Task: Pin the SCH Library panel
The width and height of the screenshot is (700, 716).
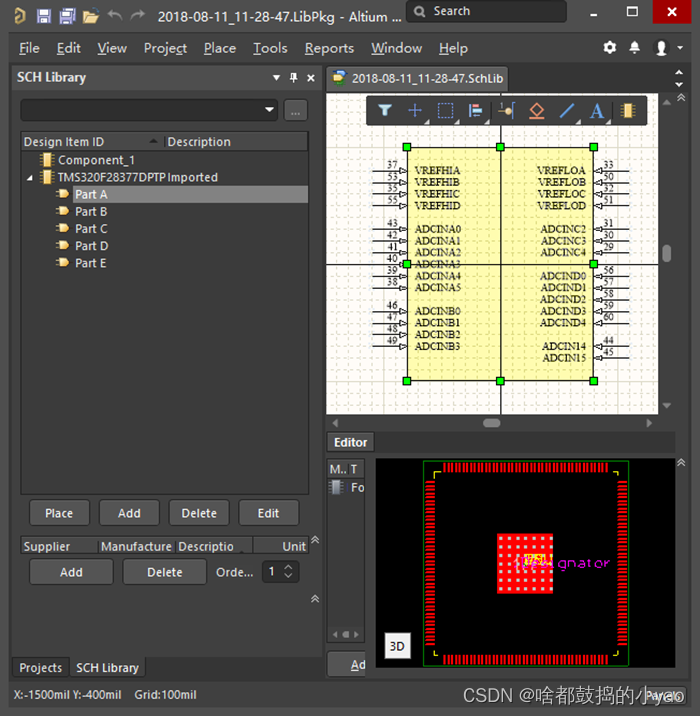Action: coord(293,78)
